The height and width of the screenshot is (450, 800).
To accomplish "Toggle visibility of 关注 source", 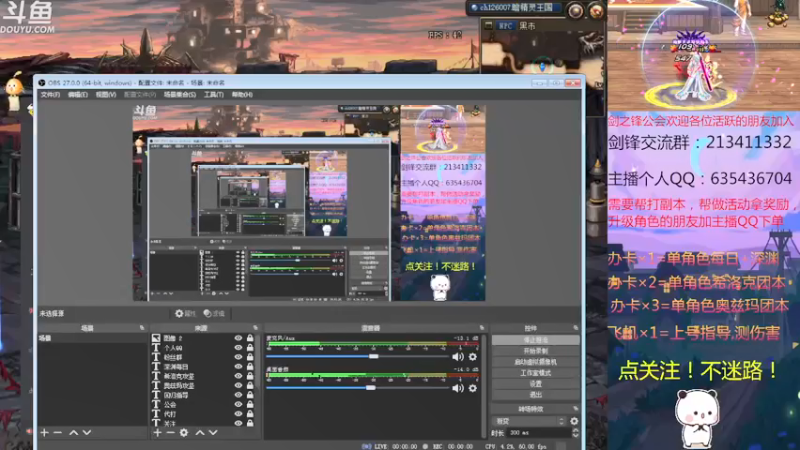I will (x=238, y=423).
